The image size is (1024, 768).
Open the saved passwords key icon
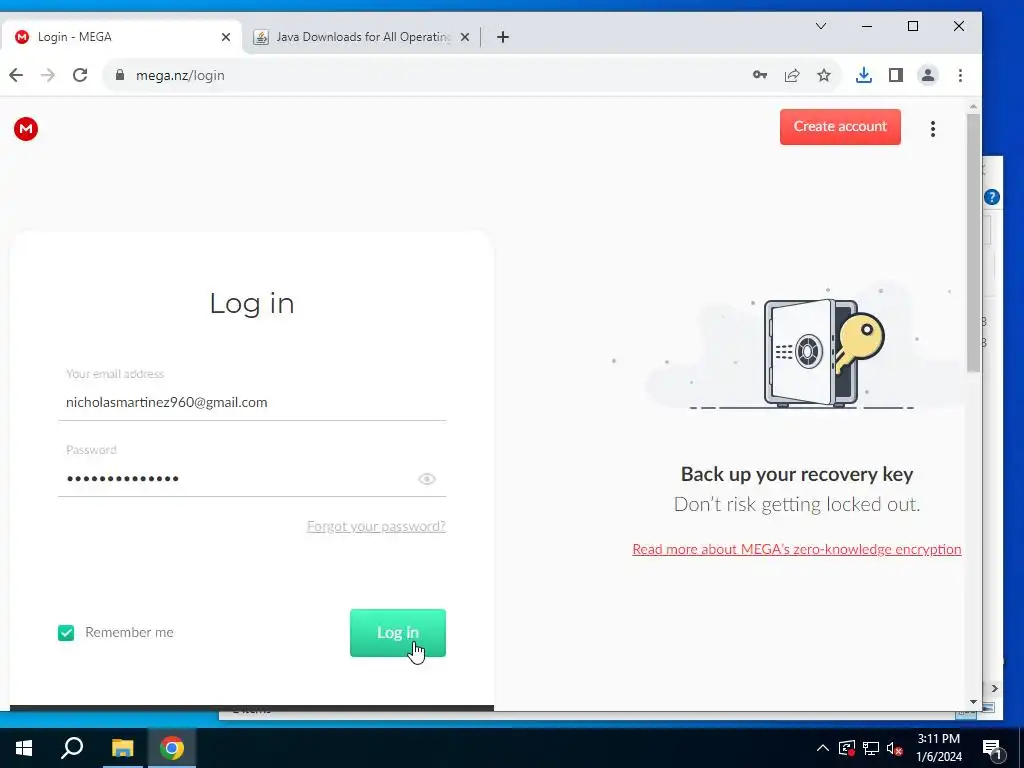tap(760, 75)
